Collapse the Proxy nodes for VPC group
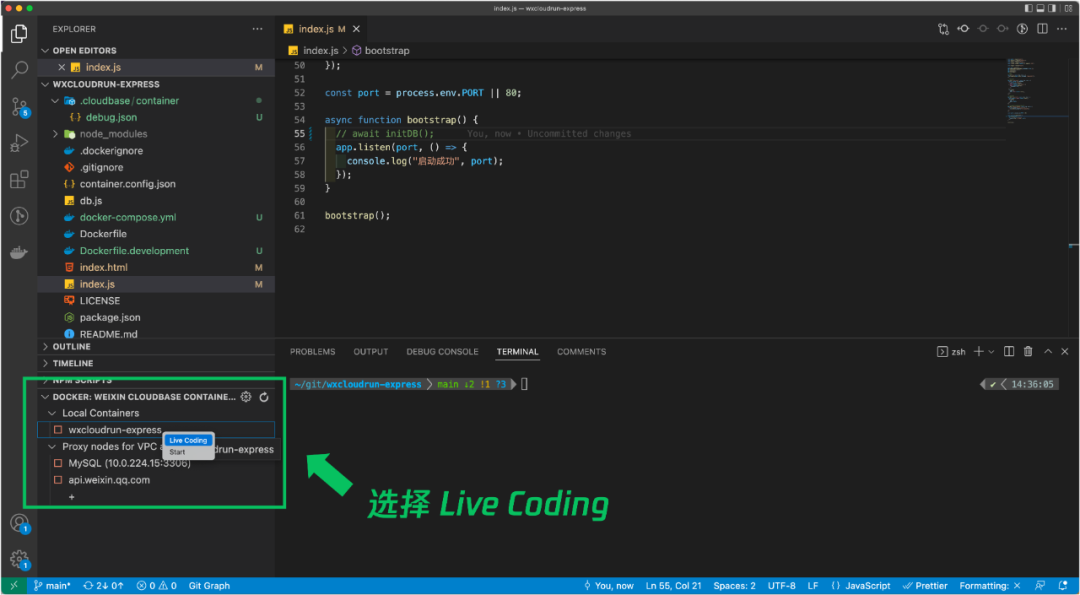 click(52, 446)
